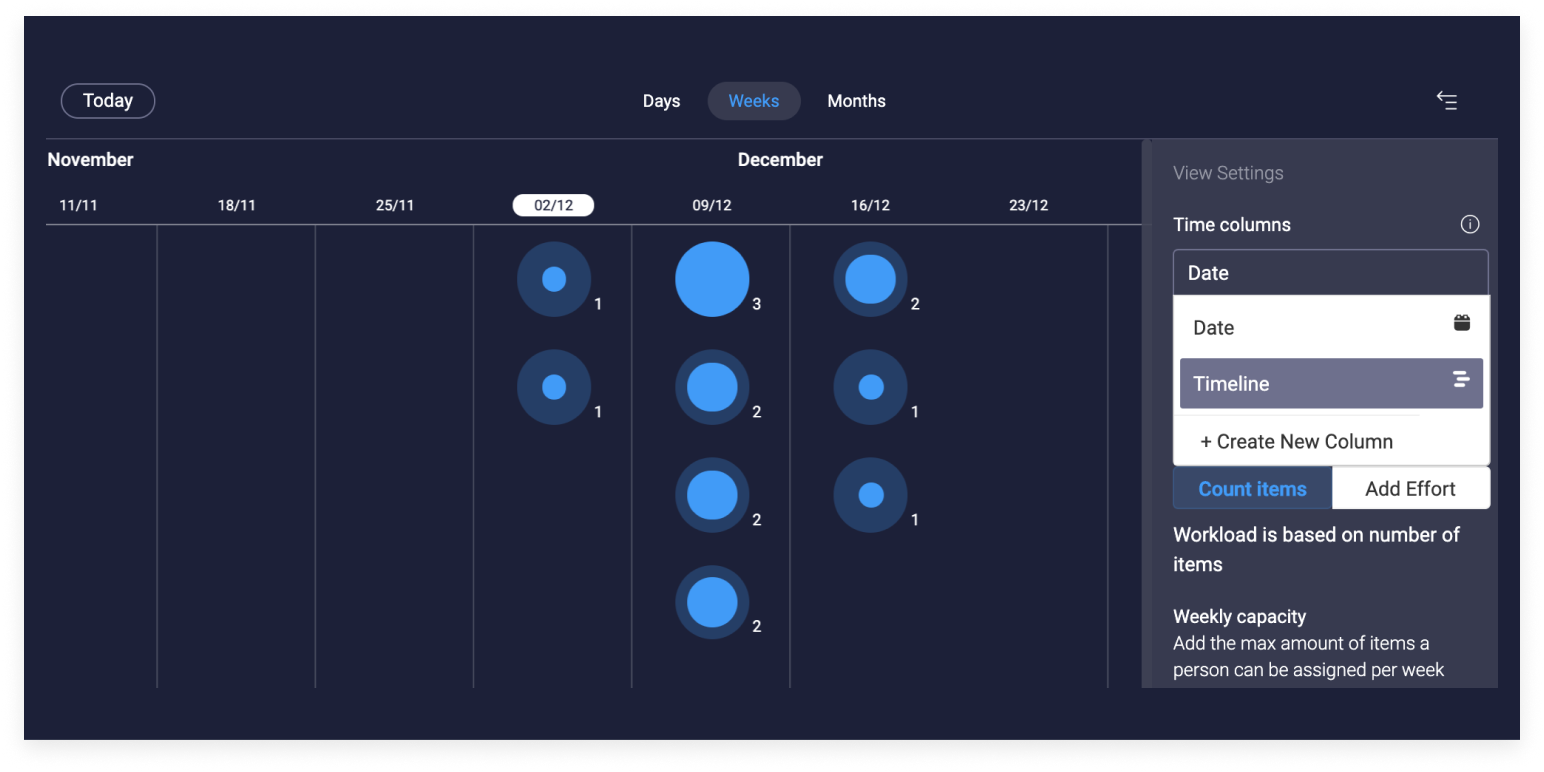Screen dimensions: 1544x772
Task: Switch to Add Effort mode
Action: 1410,489
